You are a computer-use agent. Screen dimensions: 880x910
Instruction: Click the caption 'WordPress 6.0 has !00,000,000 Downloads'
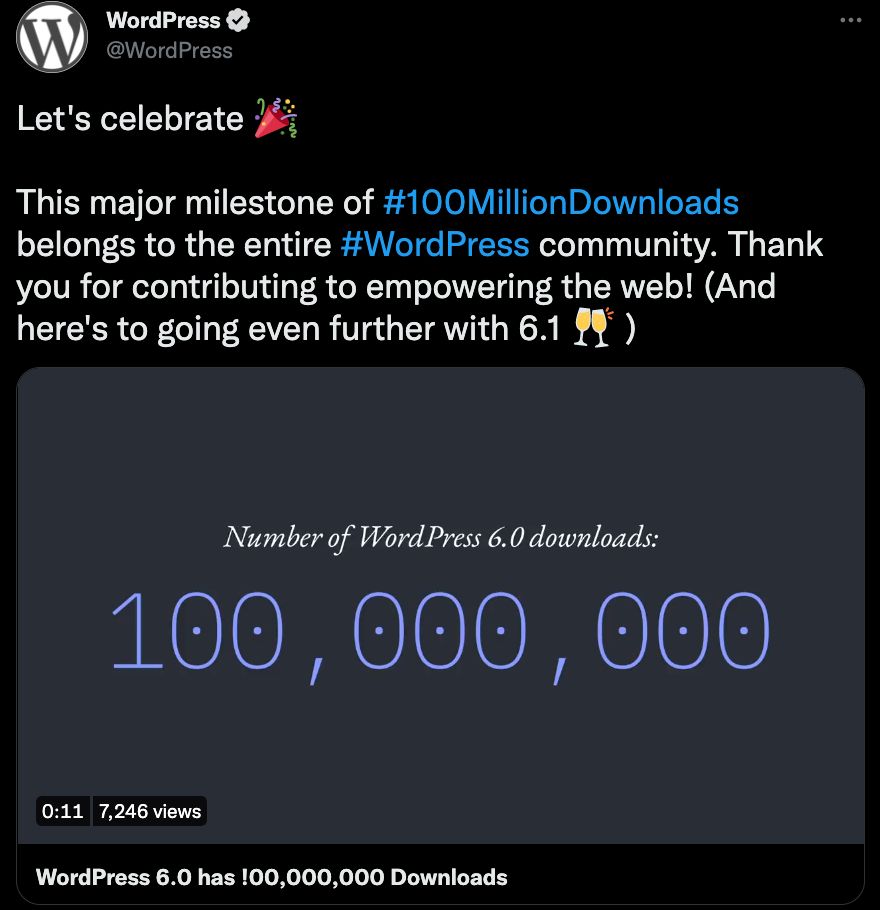[271, 877]
